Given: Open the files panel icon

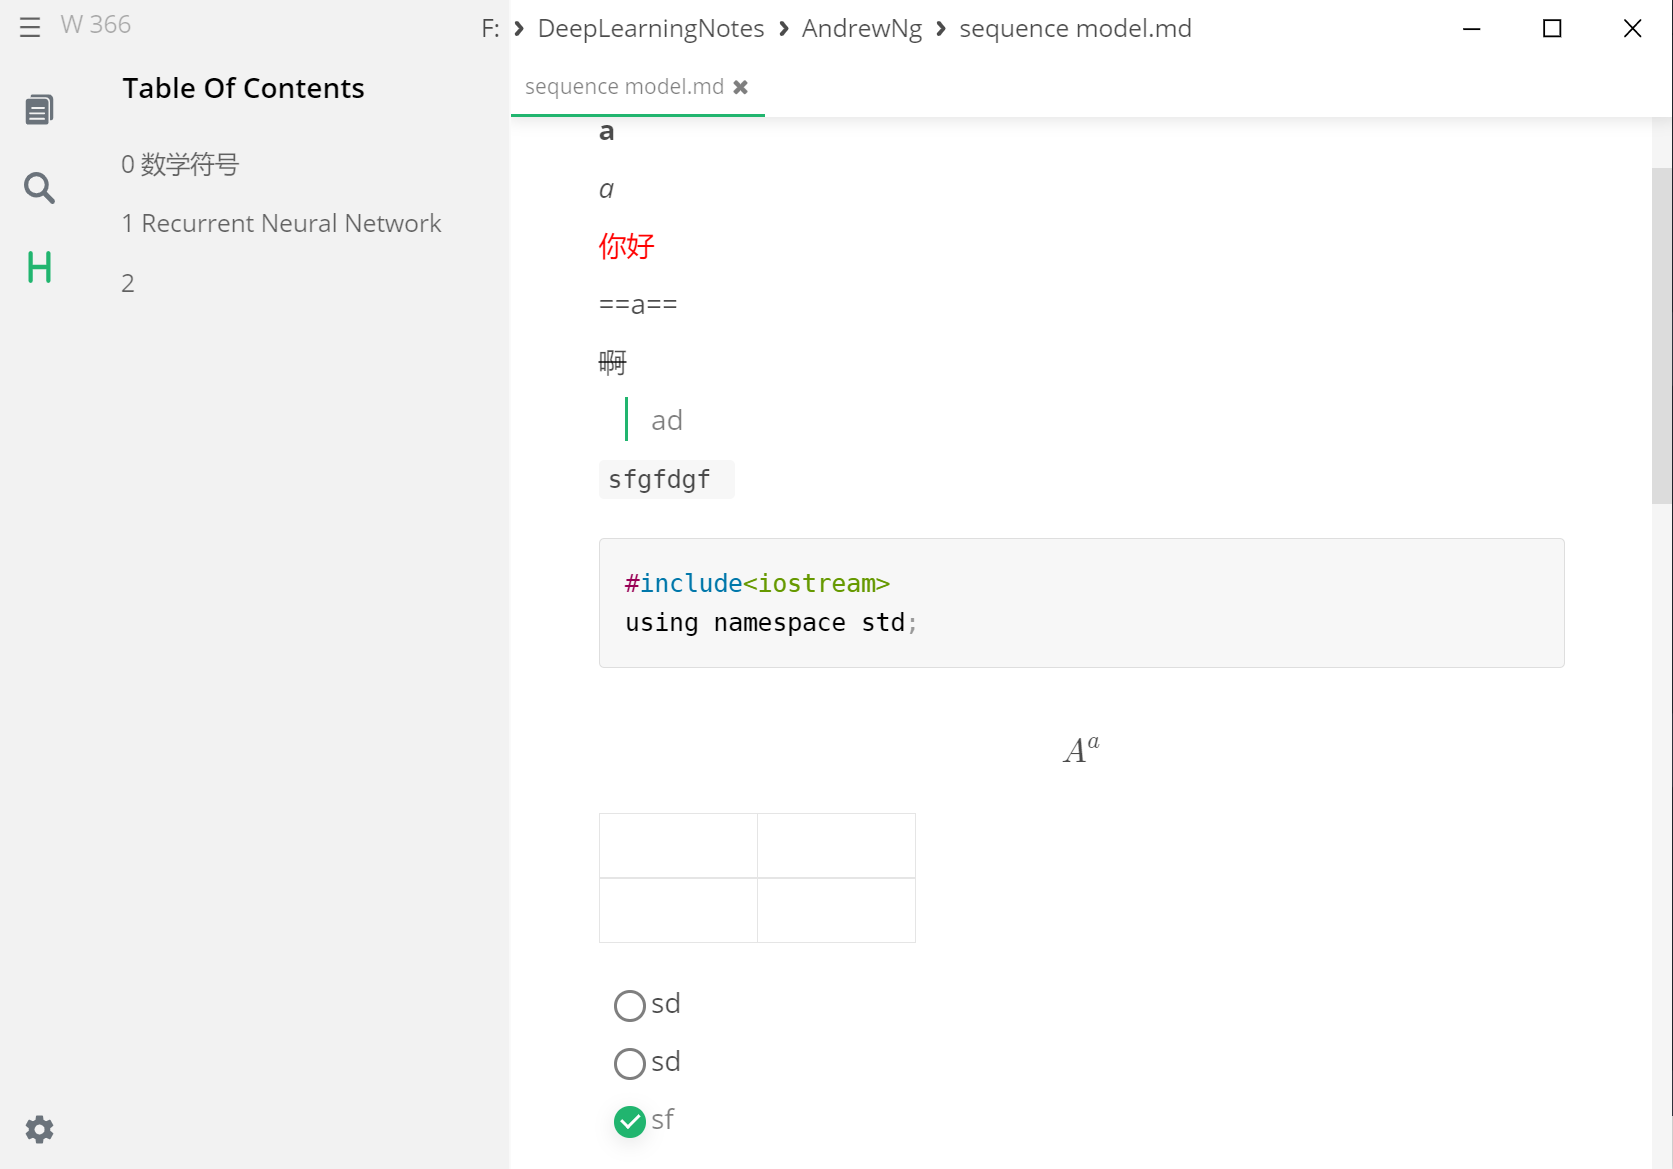Looking at the screenshot, I should [39, 109].
